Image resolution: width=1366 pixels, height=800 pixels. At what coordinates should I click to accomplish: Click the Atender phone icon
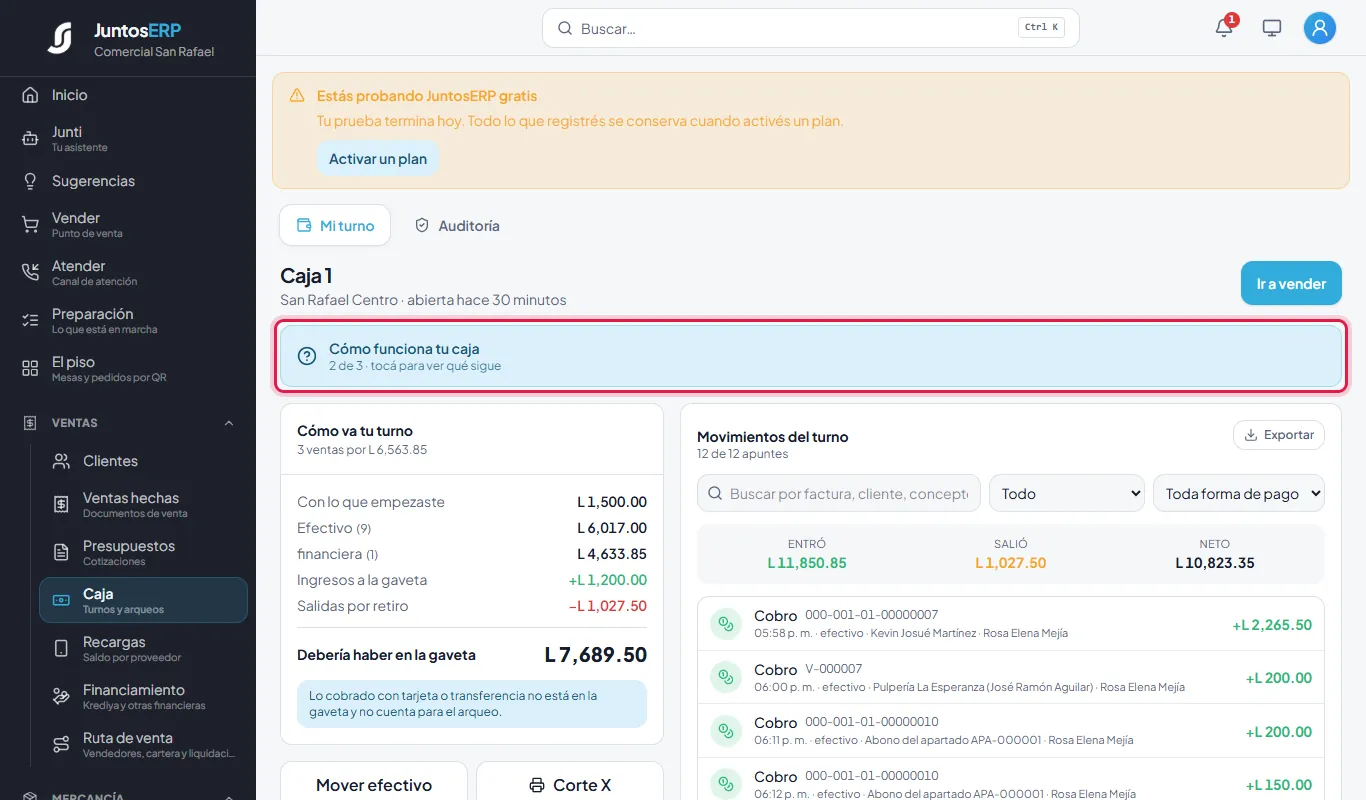coord(30,273)
